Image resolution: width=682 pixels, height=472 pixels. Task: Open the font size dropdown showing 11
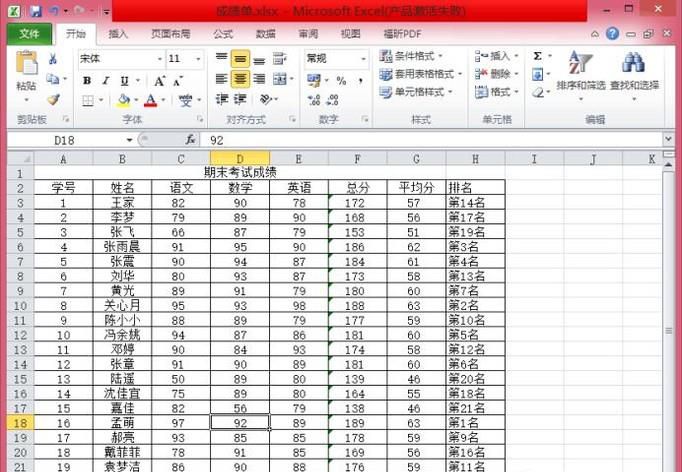point(198,59)
